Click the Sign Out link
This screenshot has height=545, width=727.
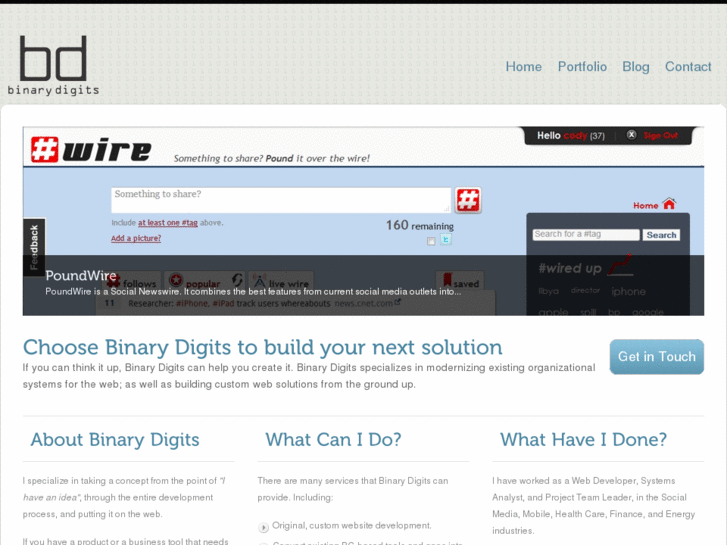click(661, 135)
